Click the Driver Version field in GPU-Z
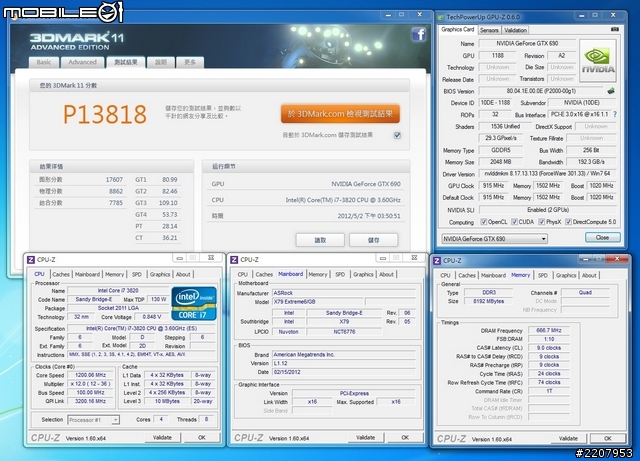 [x=547, y=174]
